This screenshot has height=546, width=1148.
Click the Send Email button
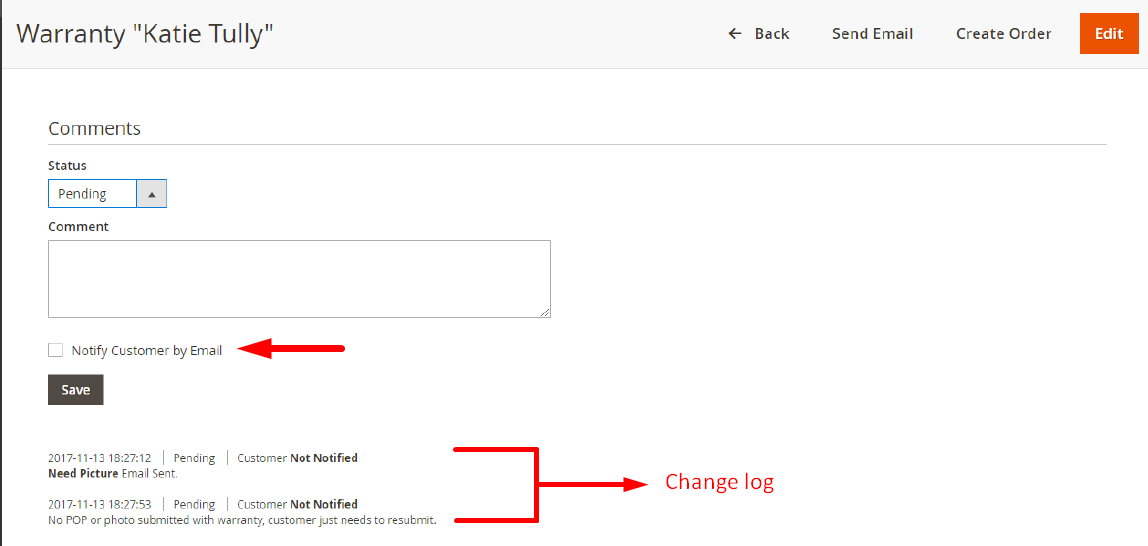tap(872, 34)
